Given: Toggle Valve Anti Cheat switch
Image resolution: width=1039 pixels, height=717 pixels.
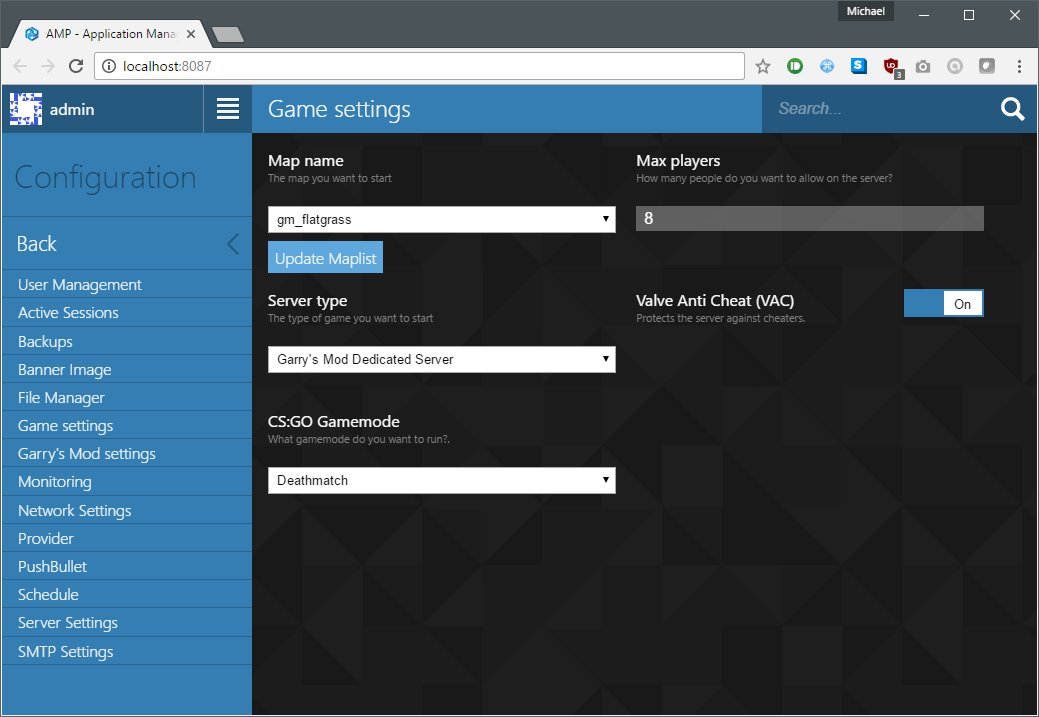Looking at the screenshot, I should coord(944,303).
